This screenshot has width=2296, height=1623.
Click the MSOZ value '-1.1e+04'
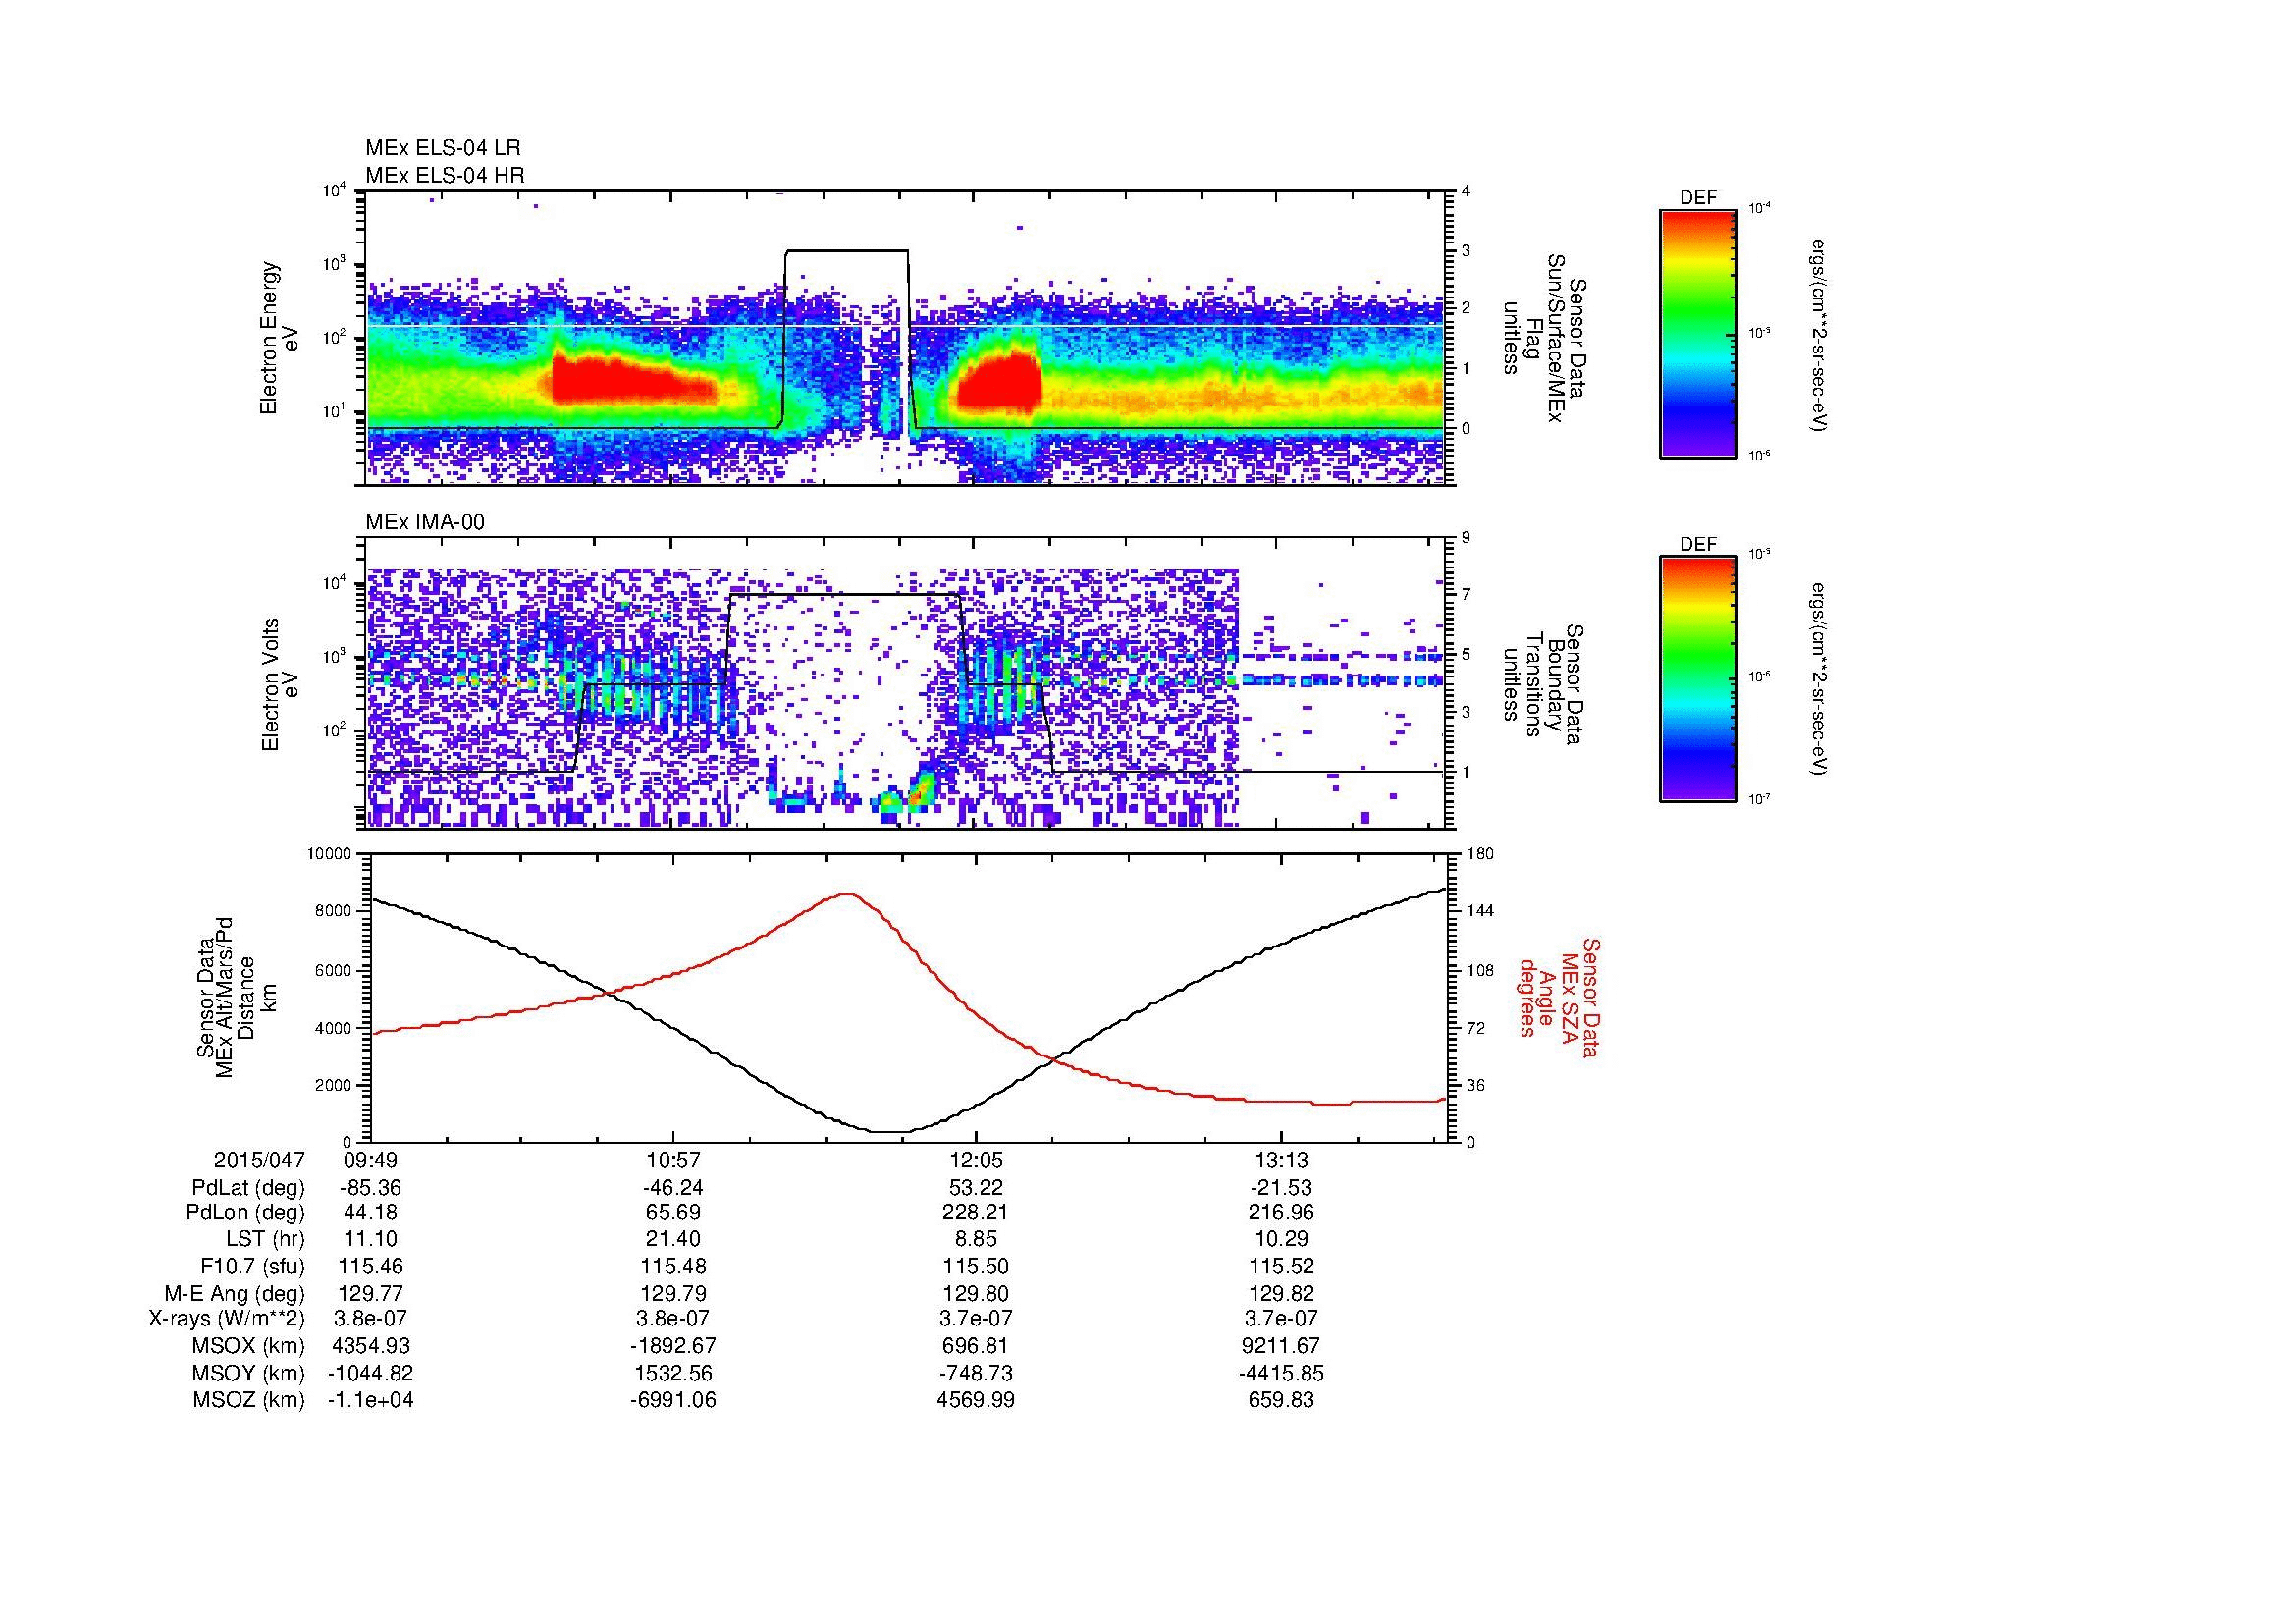[x=370, y=1400]
